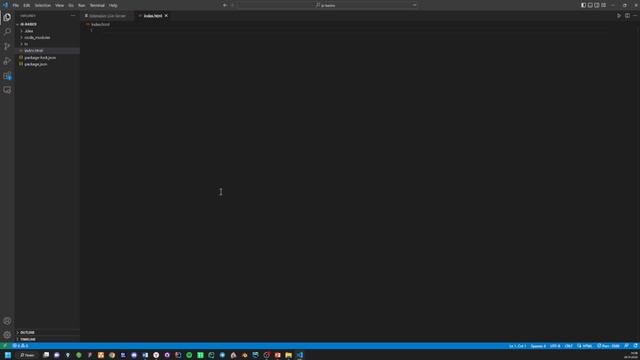Viewport: 640px width, 360px height.
Task: Open the Selection menu
Action: point(42,5)
